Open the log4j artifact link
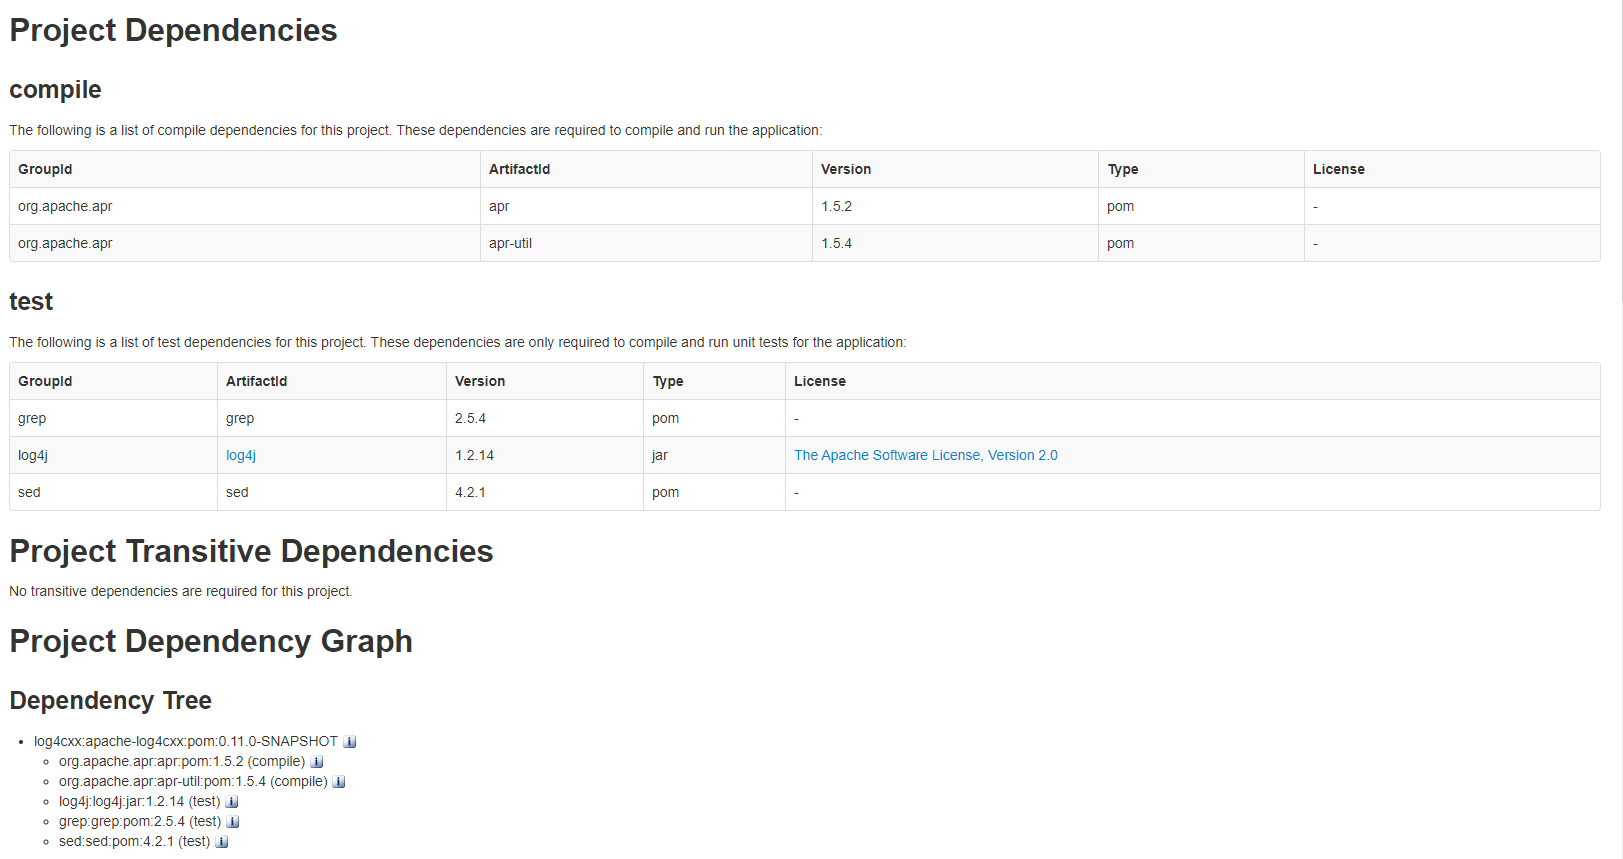This screenshot has height=859, width=1623. tap(241, 455)
